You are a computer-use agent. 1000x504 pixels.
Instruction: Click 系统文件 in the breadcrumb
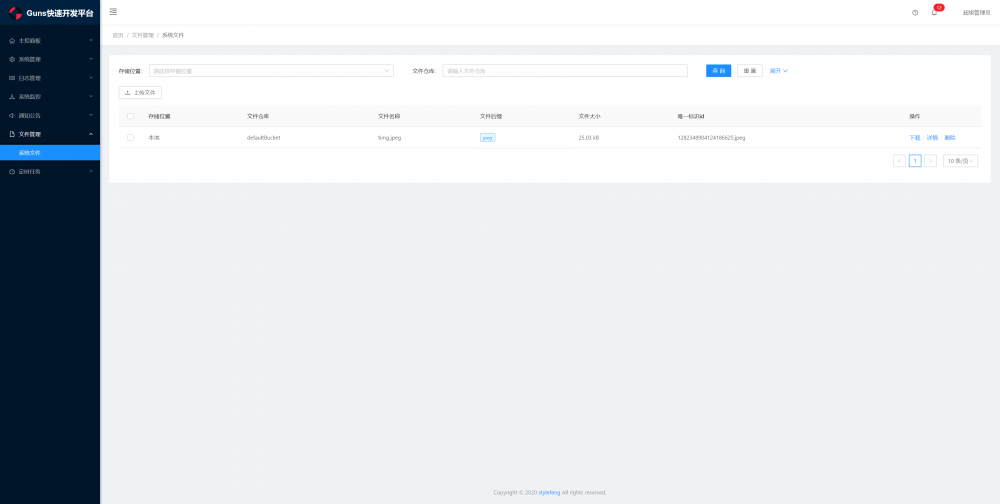pos(173,35)
